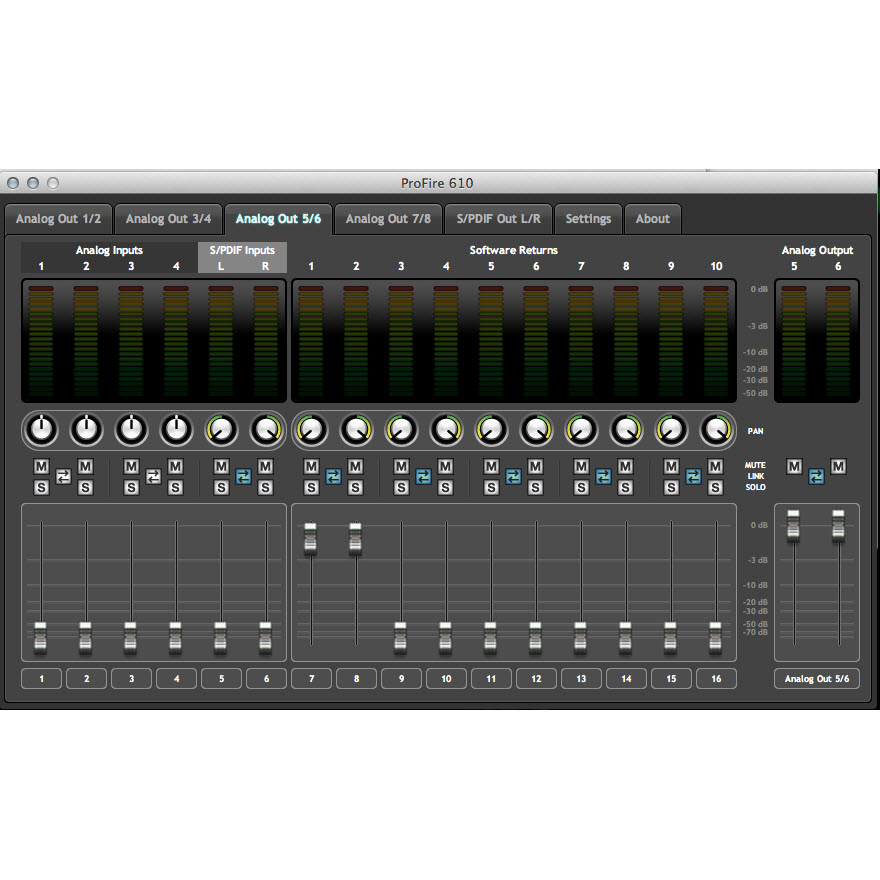880x880 pixels.
Task: Mute Analog Output 6
Action: coord(838,466)
